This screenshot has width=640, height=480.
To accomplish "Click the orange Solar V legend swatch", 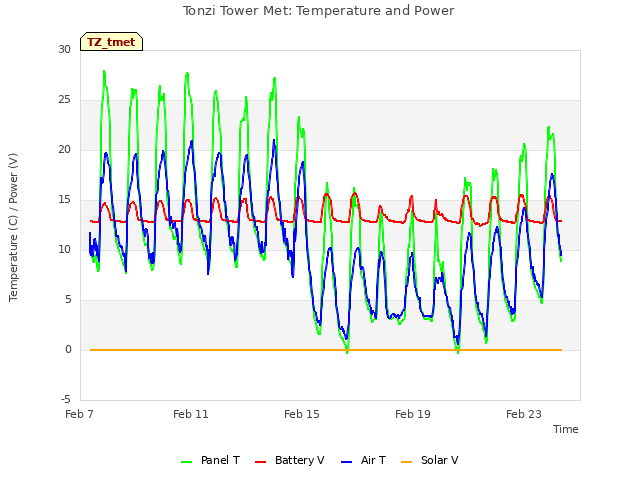I will (x=407, y=462).
